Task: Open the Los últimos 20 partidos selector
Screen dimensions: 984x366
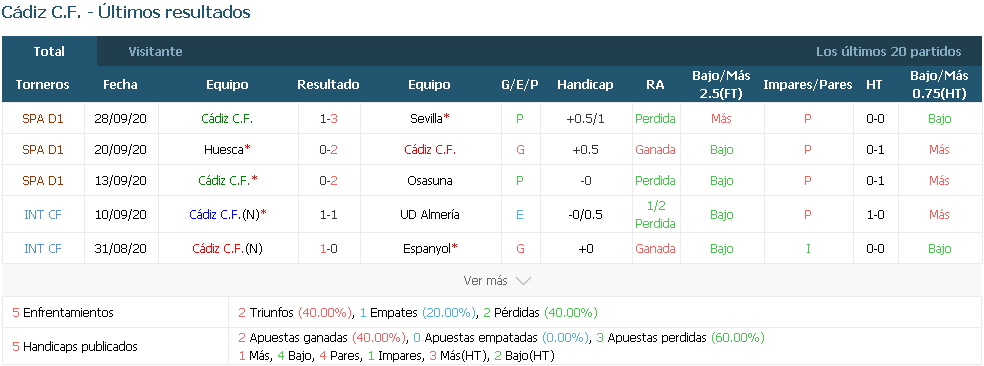Action: point(888,51)
